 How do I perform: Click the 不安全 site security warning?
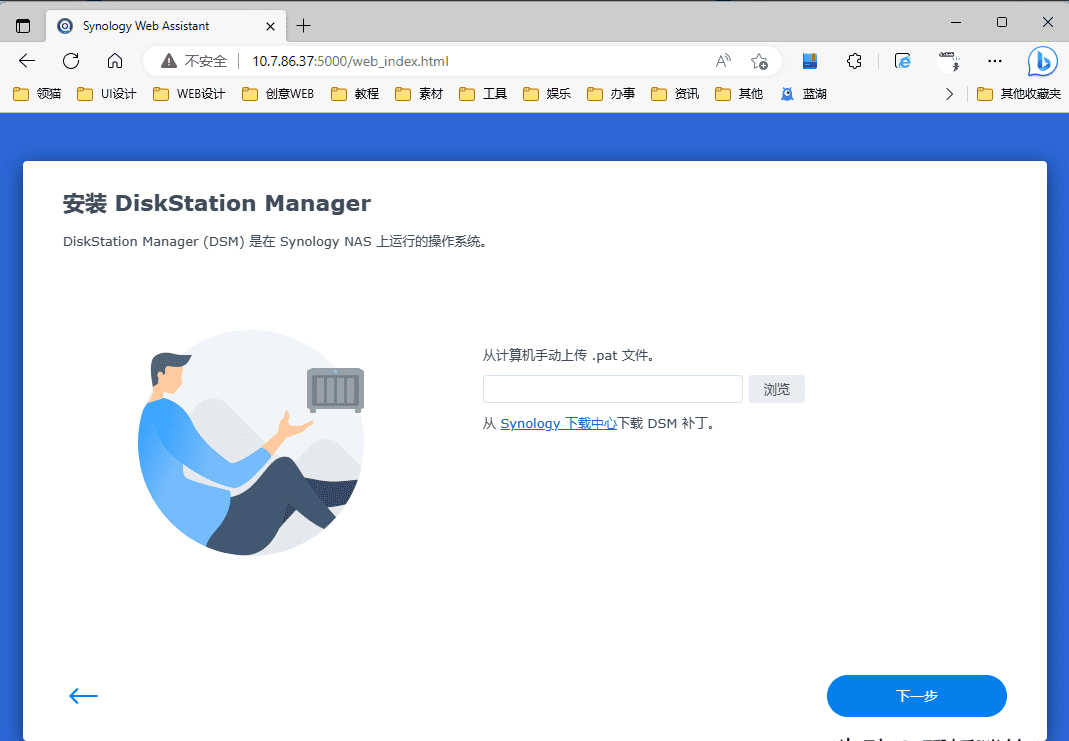pyautogui.click(x=195, y=61)
